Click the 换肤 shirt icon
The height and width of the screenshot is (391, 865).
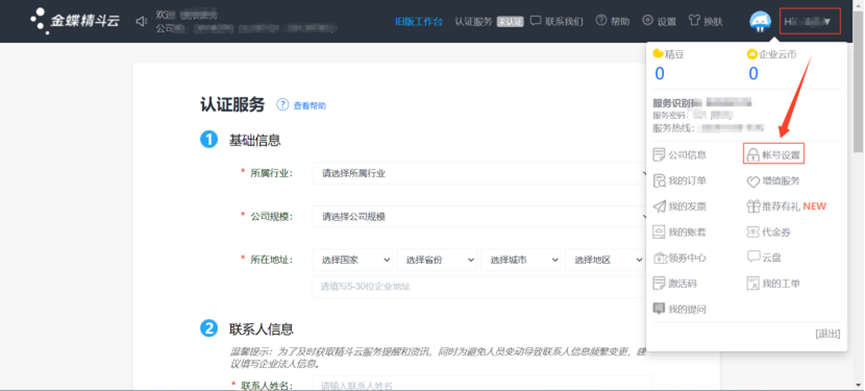tap(695, 21)
